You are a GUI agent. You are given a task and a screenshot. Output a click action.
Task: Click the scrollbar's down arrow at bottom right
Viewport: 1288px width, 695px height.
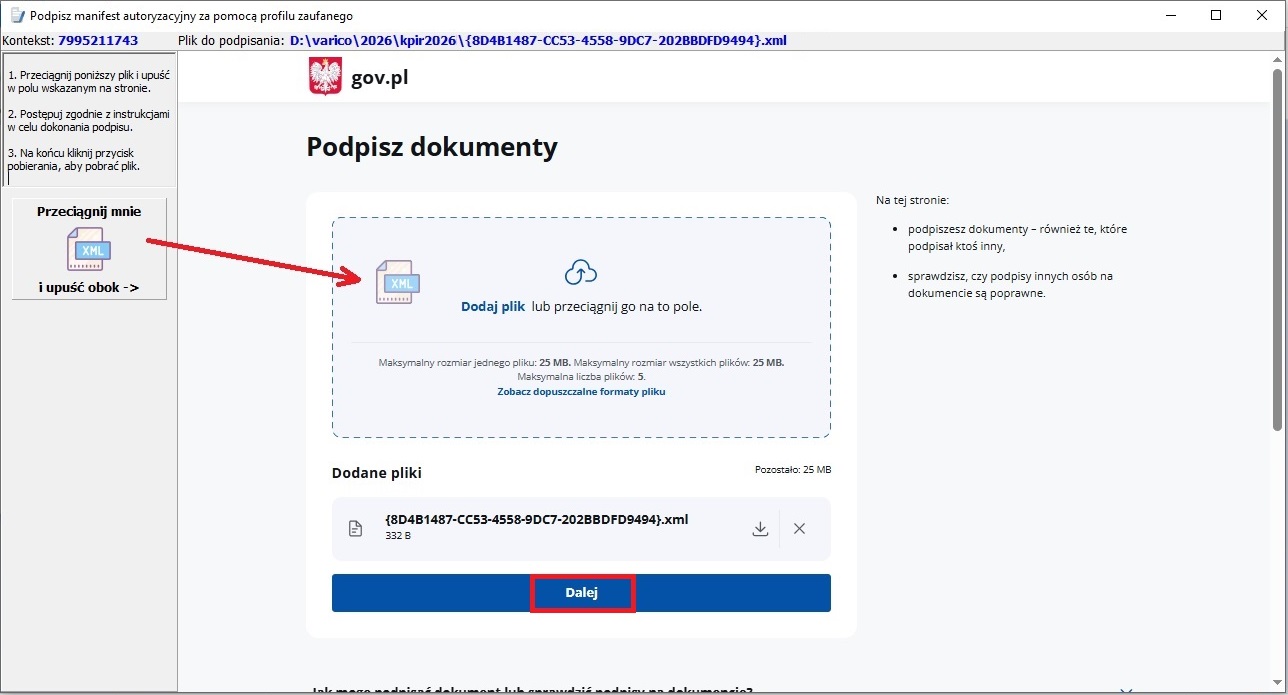pyautogui.click(x=1277, y=685)
